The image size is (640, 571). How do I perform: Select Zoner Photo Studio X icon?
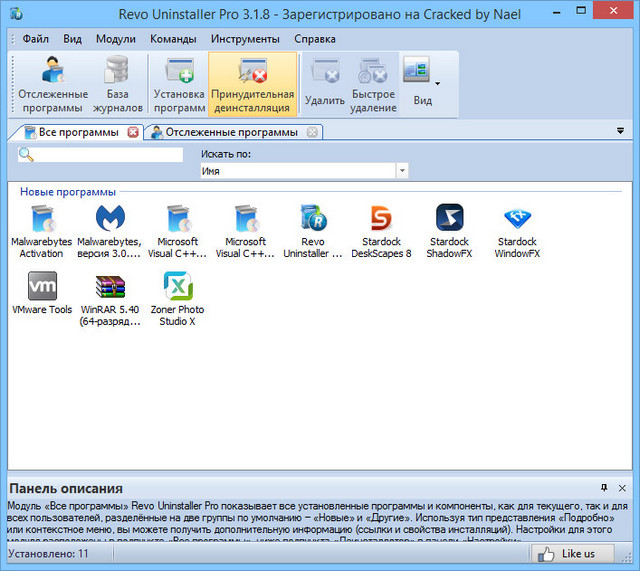[178, 298]
